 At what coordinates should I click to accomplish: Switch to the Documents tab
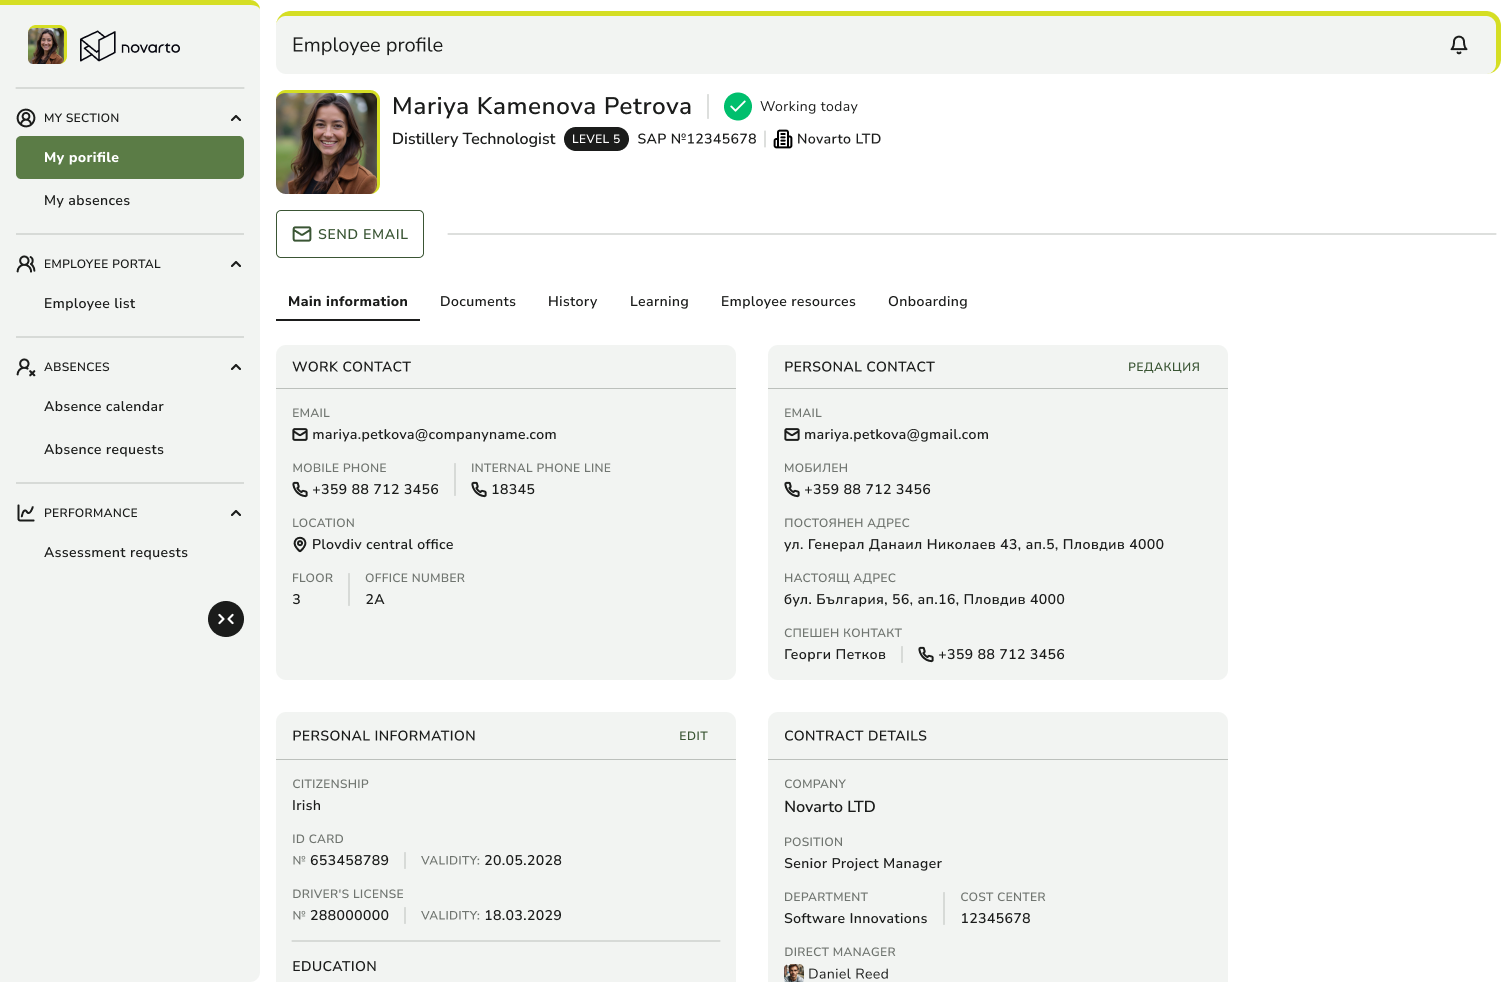point(478,302)
